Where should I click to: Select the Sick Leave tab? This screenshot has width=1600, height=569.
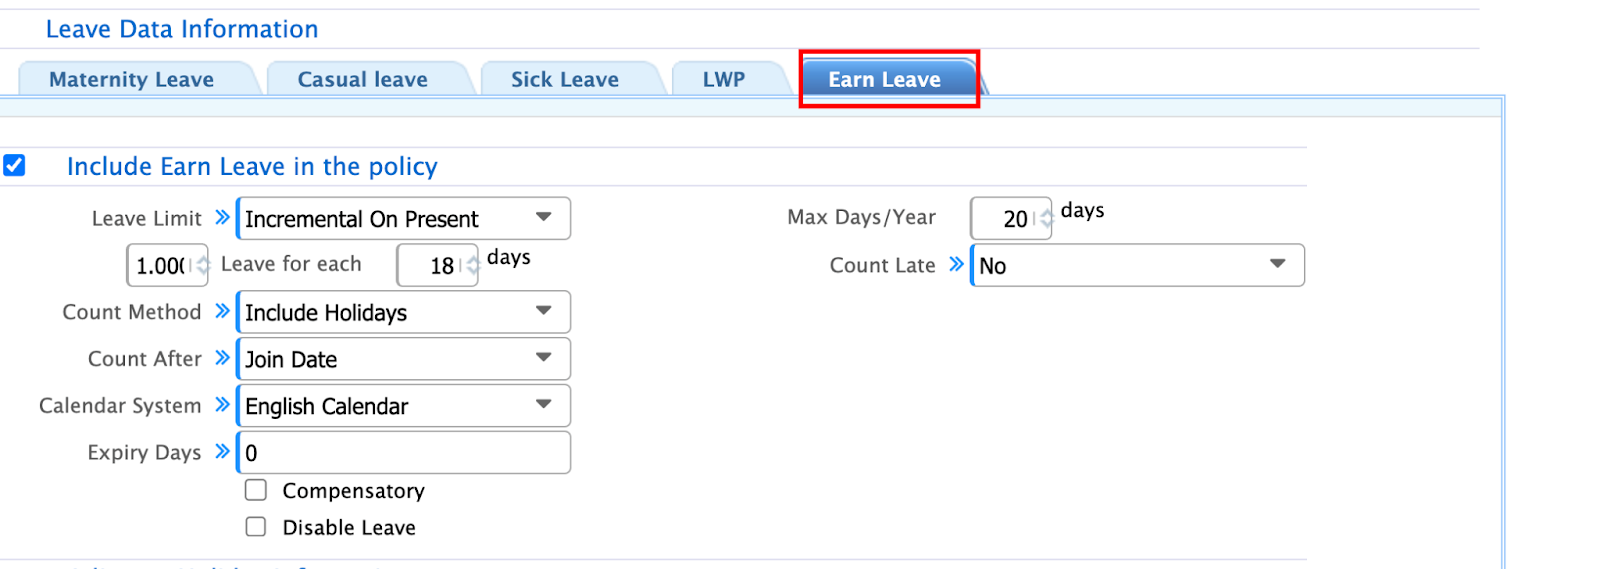[x=564, y=80]
